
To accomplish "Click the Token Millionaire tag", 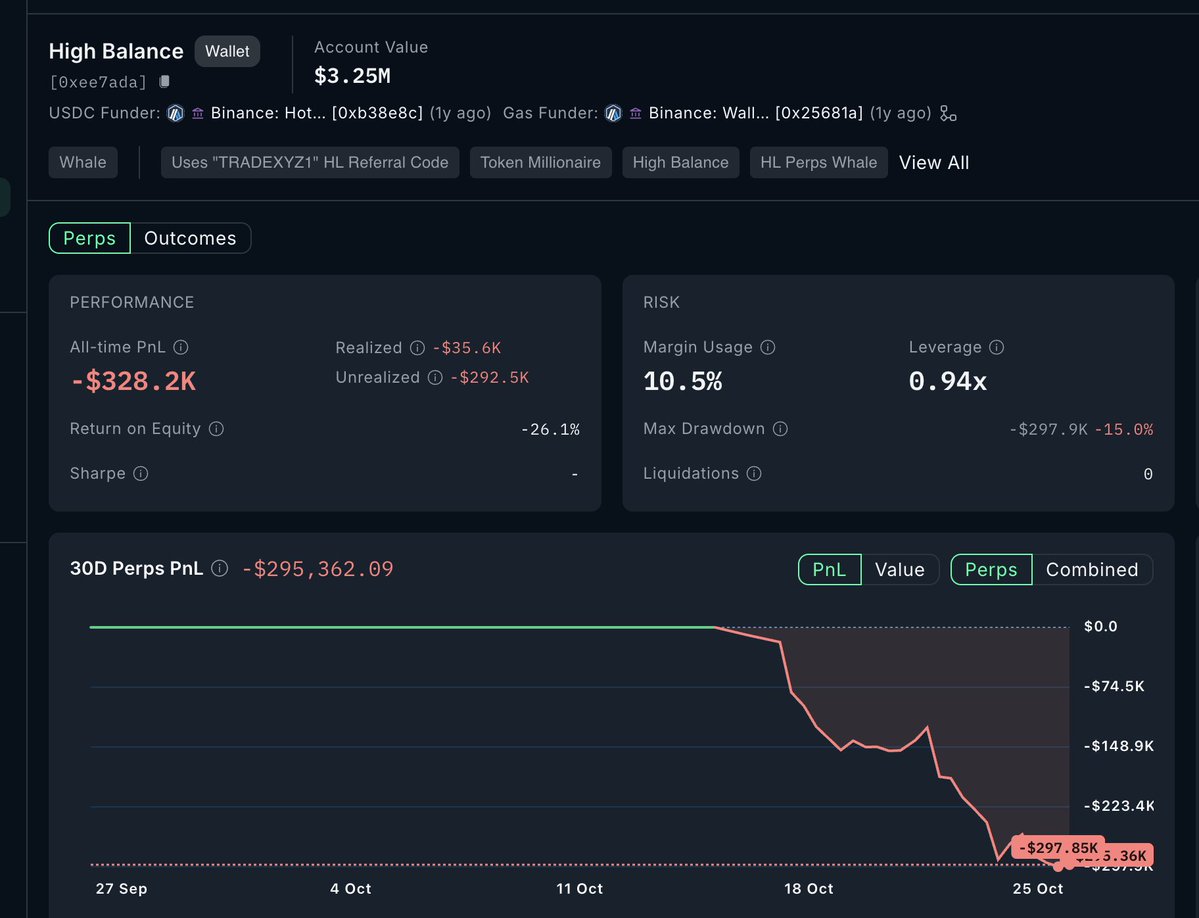I will pyautogui.click(x=541, y=162).
